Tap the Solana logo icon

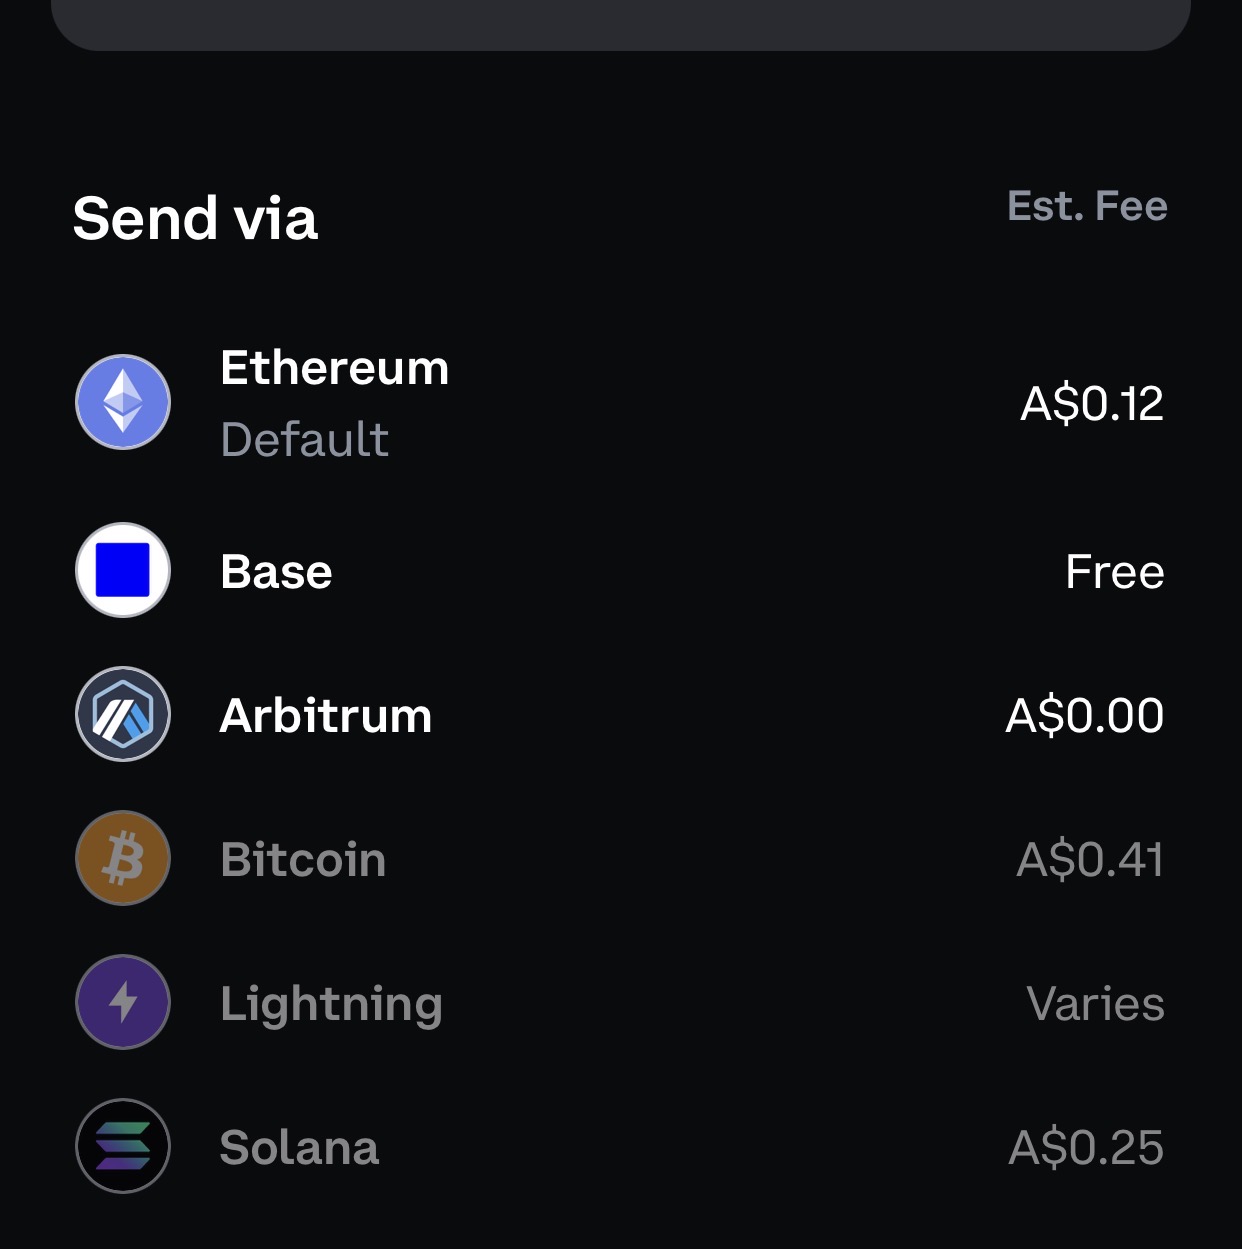coord(123,1146)
